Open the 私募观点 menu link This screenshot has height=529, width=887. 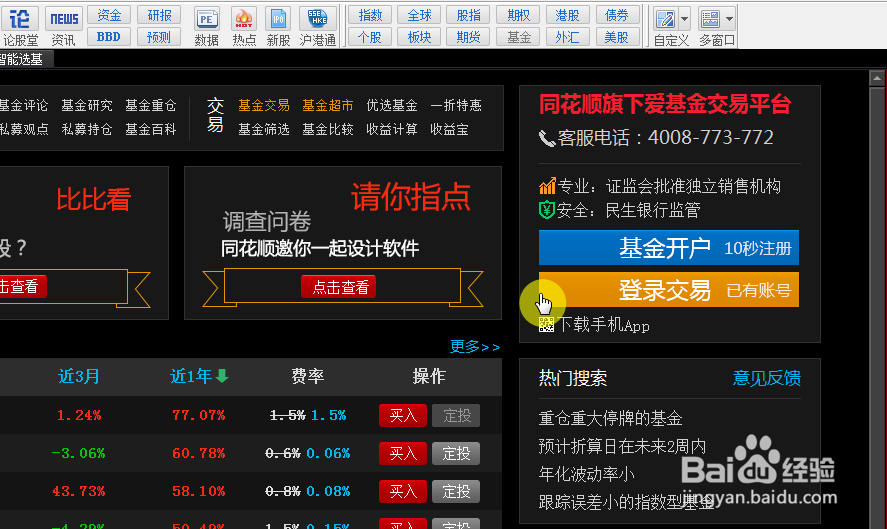click(24, 129)
